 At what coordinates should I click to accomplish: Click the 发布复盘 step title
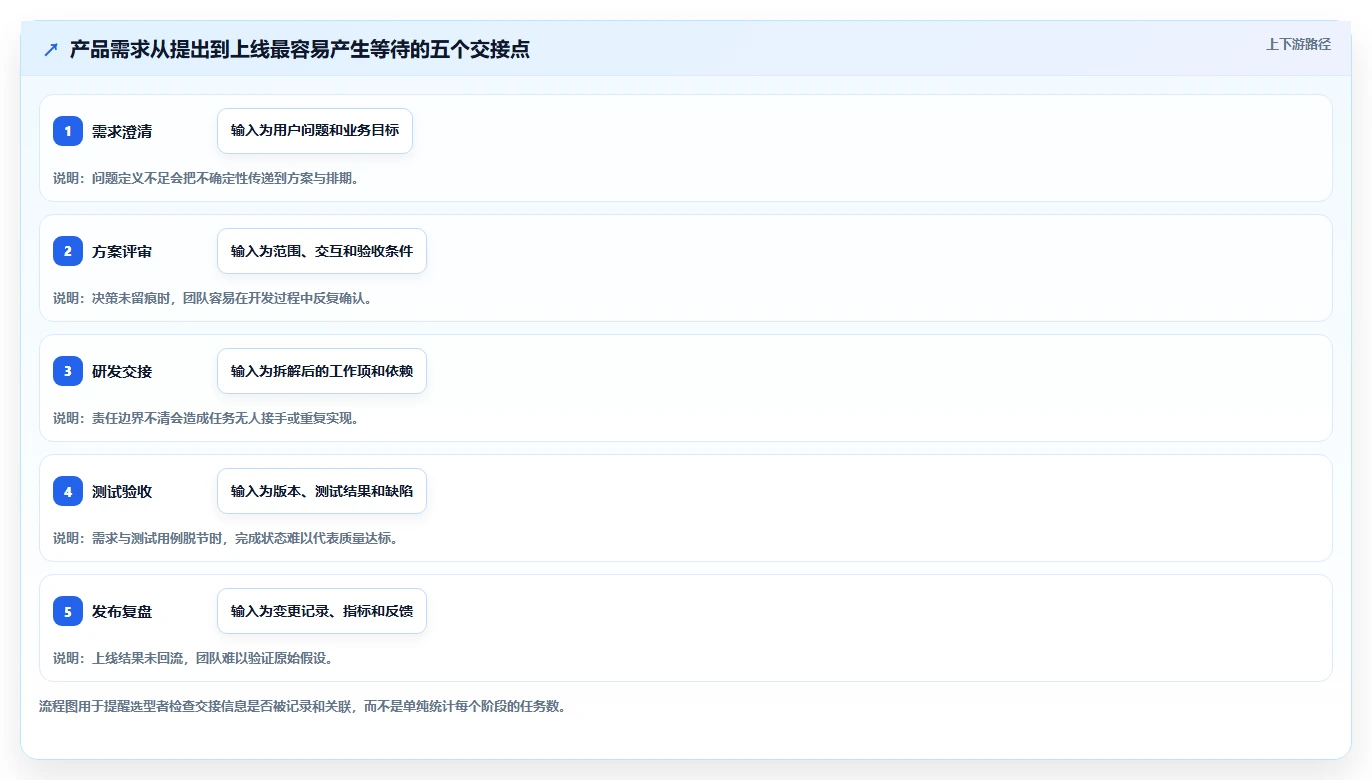122,611
